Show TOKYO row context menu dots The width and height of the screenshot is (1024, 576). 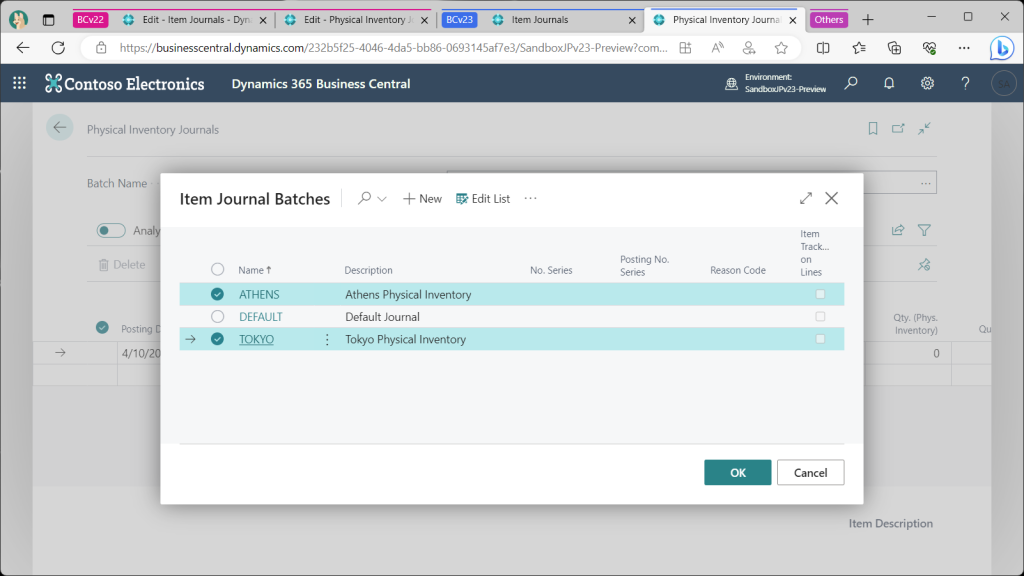(327, 339)
